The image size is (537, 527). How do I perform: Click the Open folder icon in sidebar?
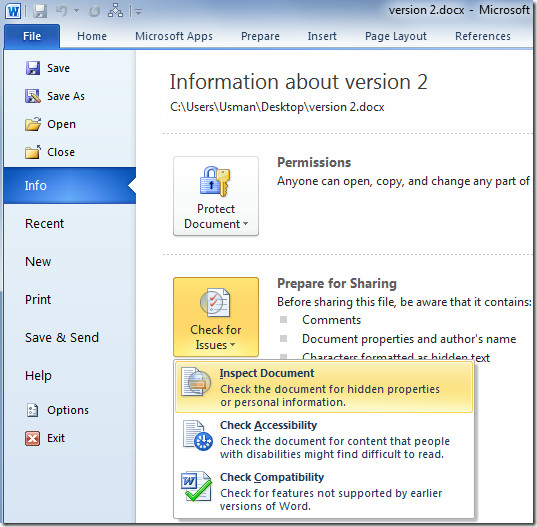pyautogui.click(x=33, y=124)
